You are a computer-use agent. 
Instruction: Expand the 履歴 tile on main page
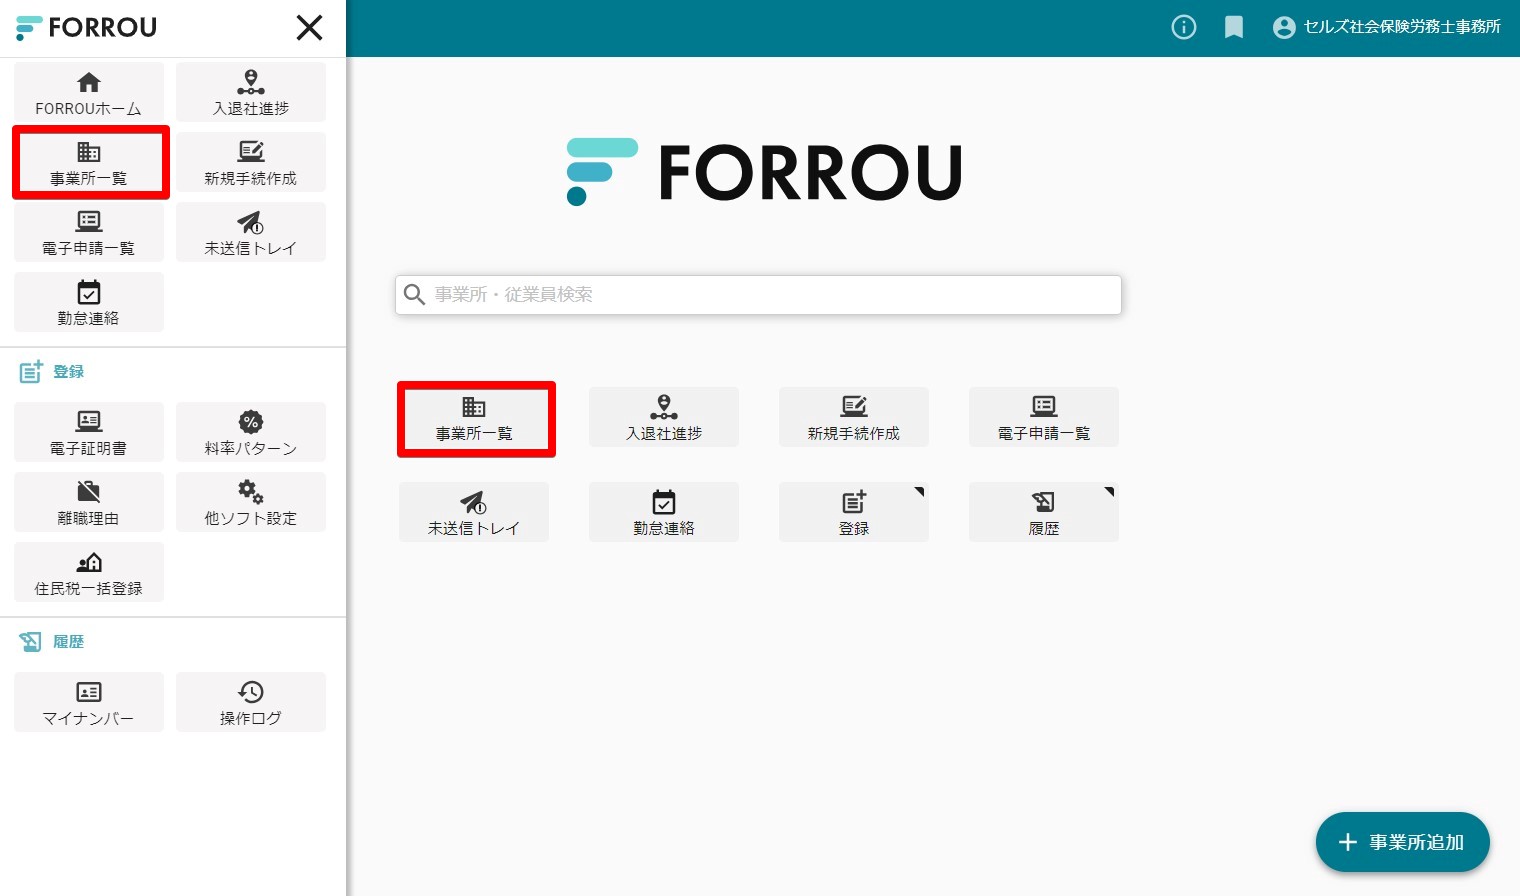pos(1044,512)
